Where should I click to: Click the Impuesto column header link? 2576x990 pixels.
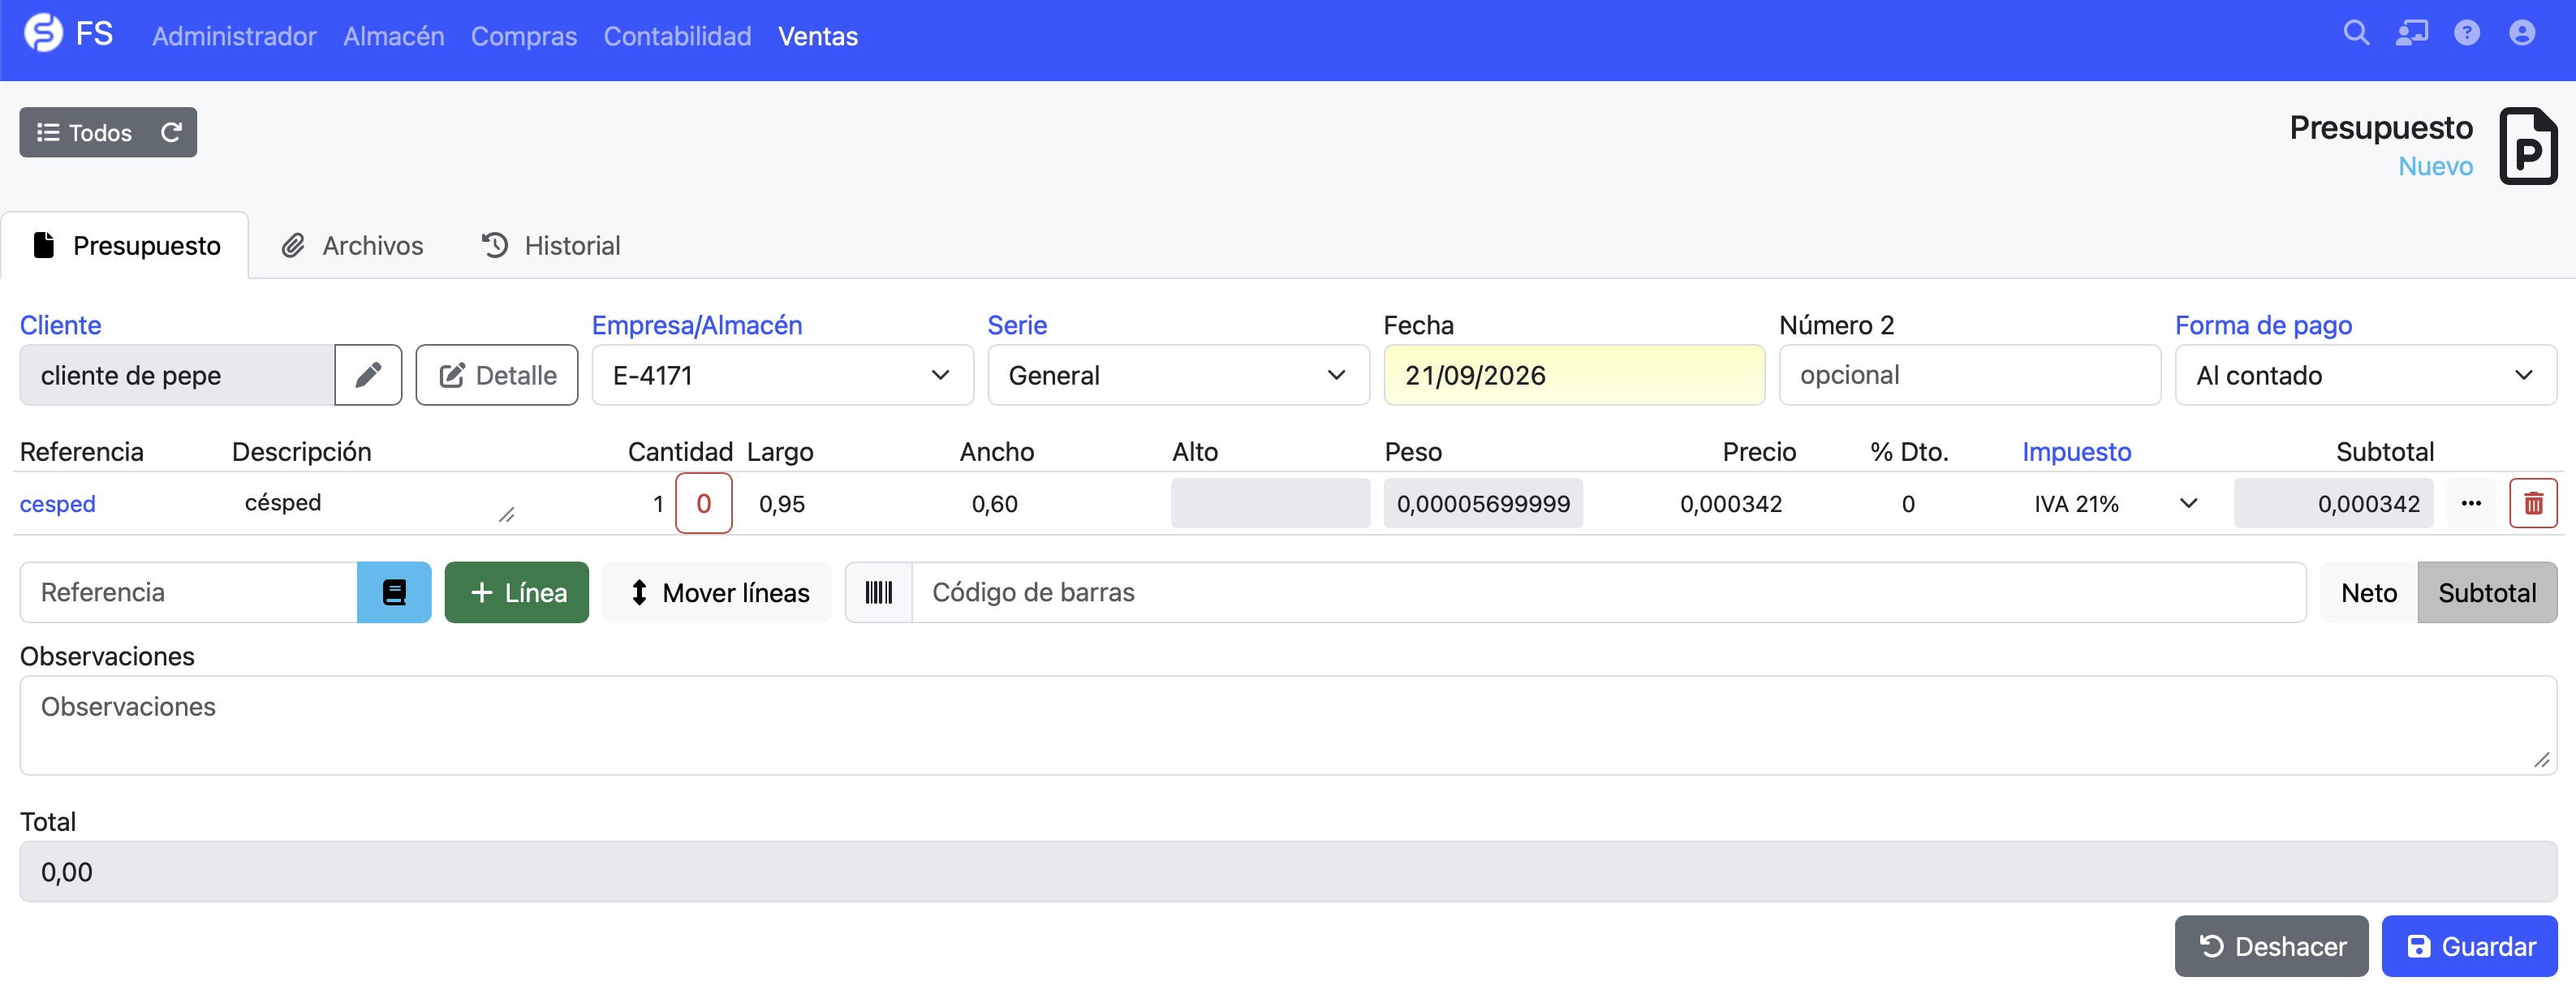coord(2077,451)
